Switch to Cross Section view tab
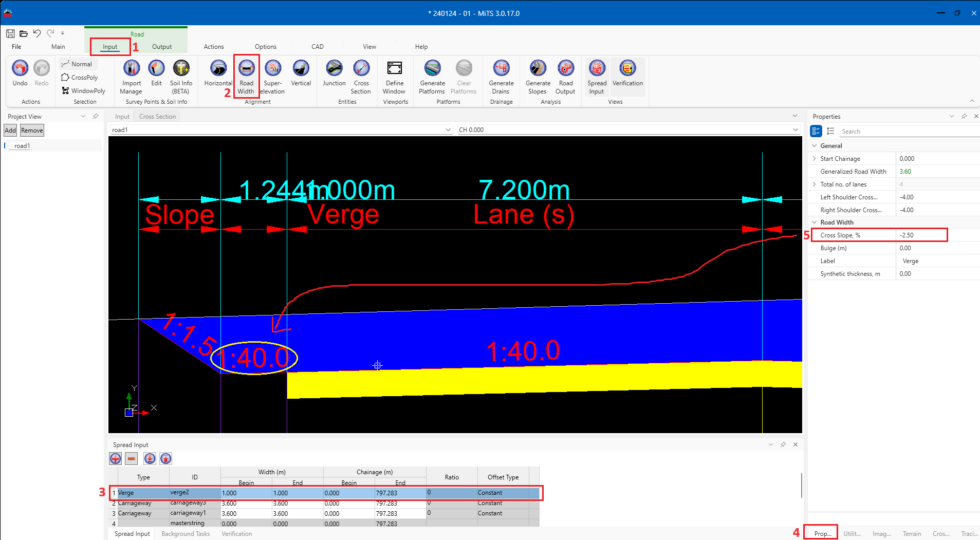980x540 pixels. click(x=158, y=117)
